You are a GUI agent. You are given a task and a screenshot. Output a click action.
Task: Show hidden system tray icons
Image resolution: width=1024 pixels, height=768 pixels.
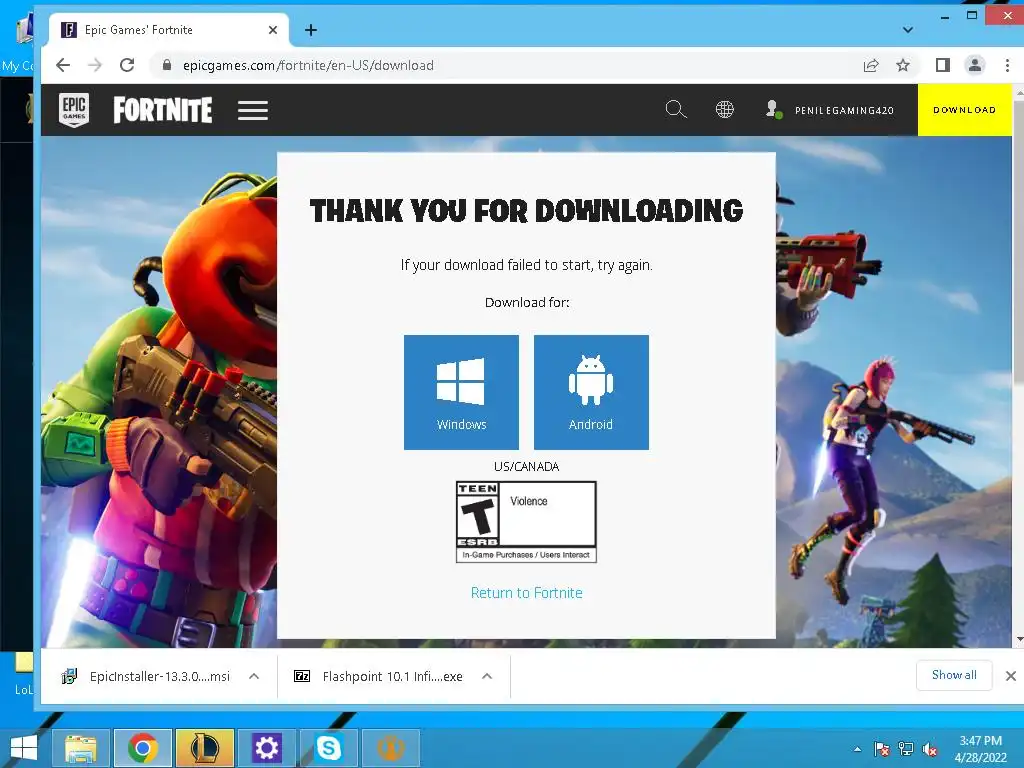pos(857,749)
